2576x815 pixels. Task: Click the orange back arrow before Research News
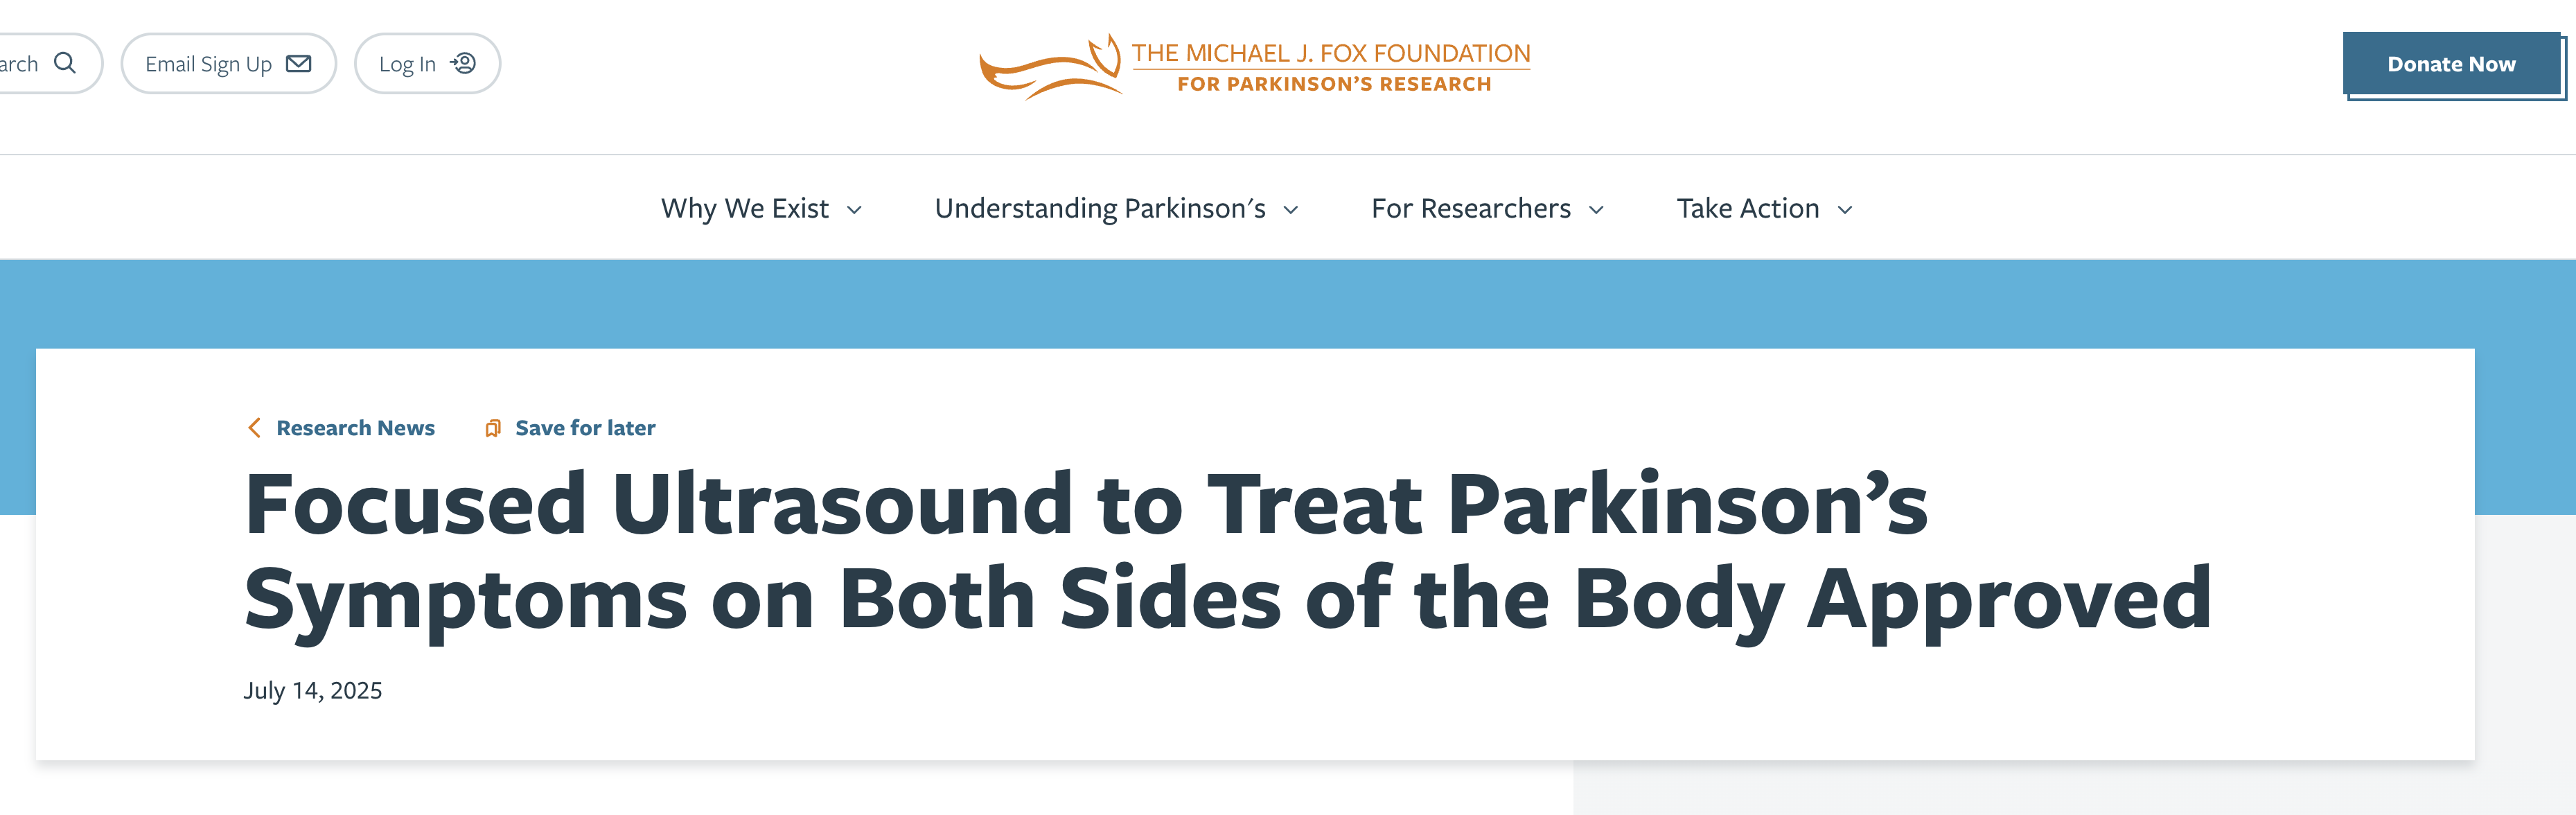[254, 428]
